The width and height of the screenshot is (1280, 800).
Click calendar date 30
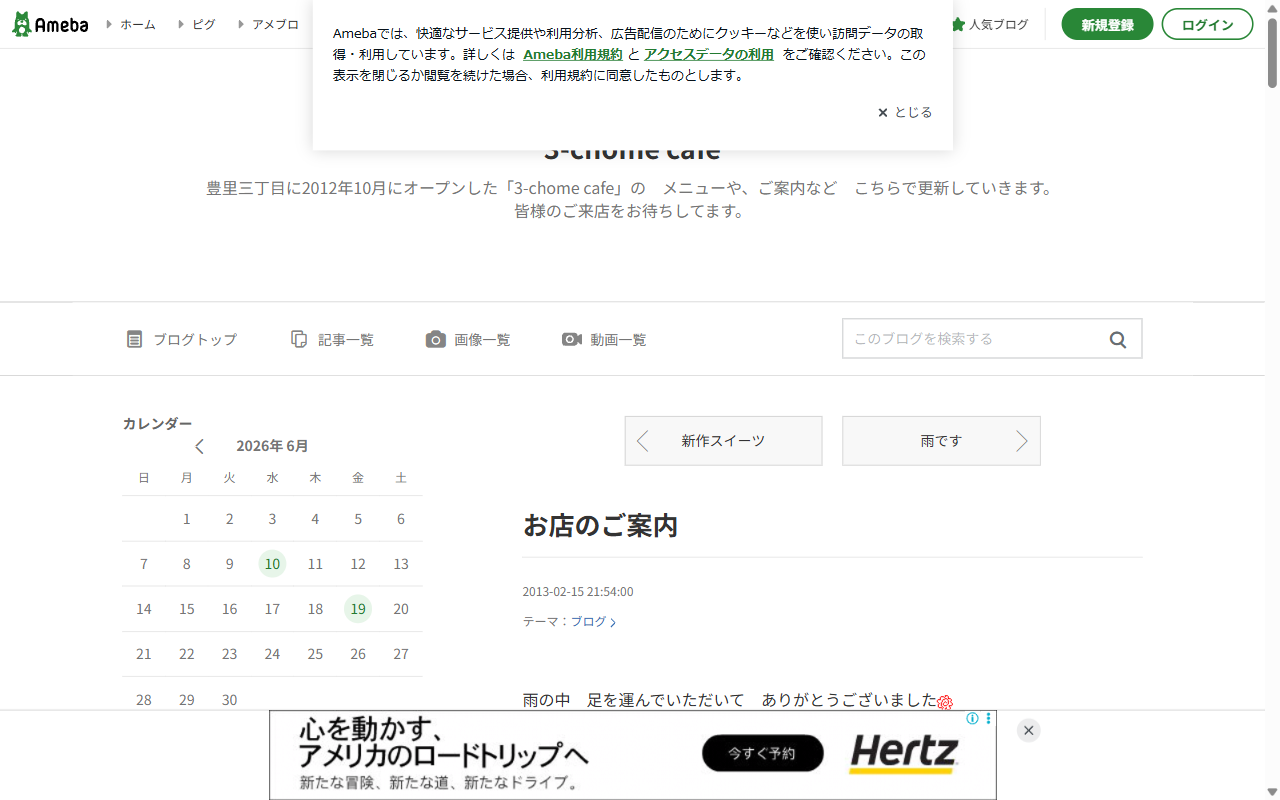[230, 700]
